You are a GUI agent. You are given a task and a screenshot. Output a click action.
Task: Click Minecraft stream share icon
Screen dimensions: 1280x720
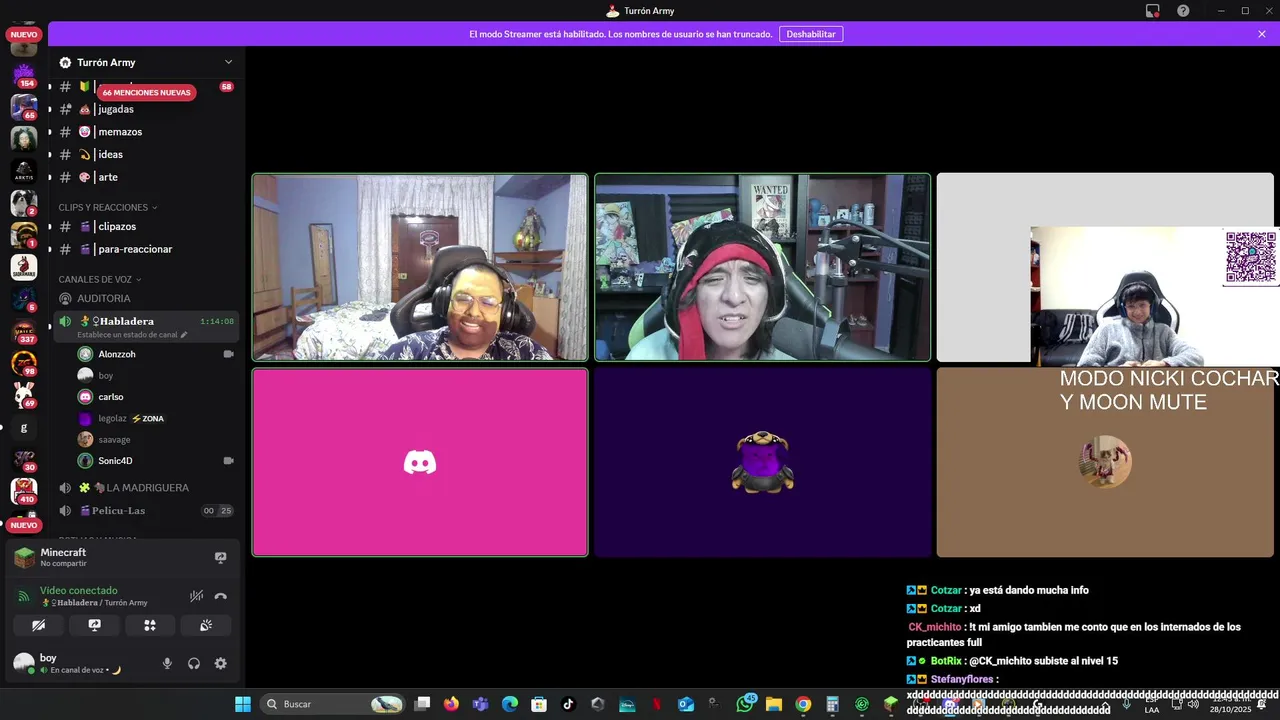pos(221,557)
